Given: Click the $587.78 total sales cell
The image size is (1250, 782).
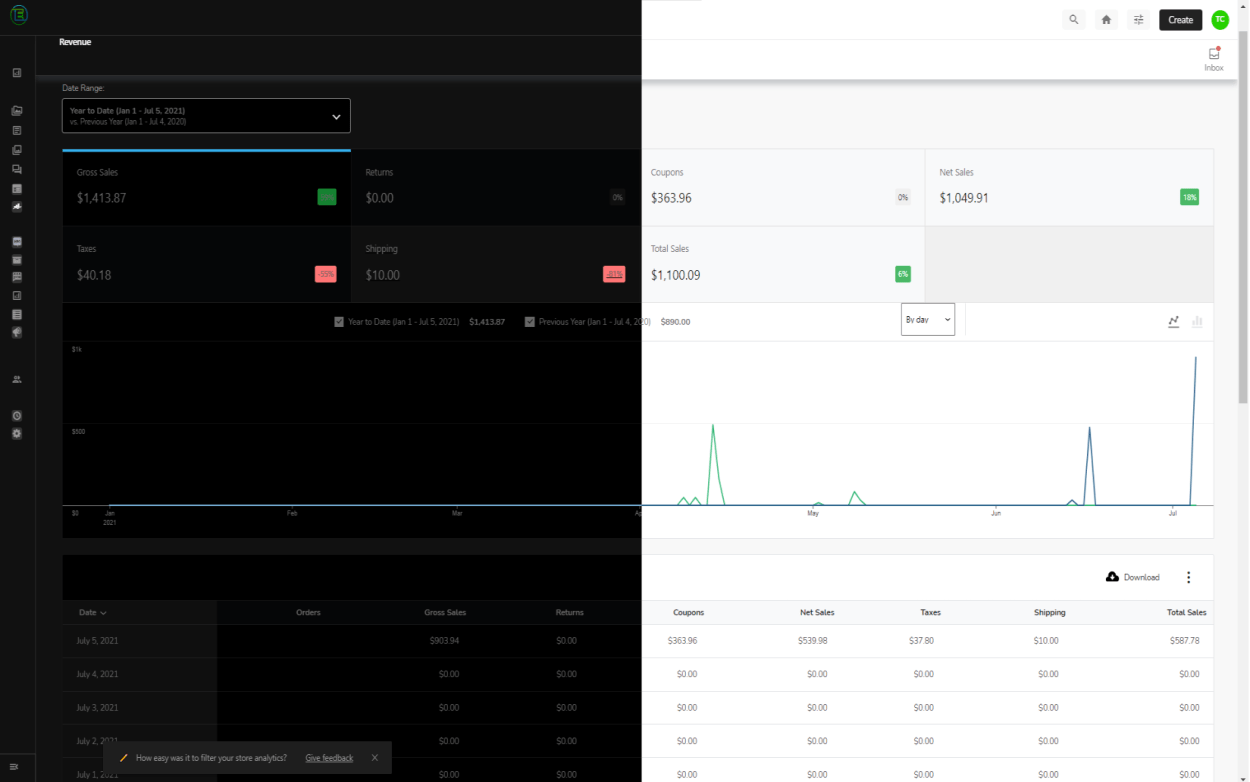Looking at the screenshot, I should tap(1184, 640).
